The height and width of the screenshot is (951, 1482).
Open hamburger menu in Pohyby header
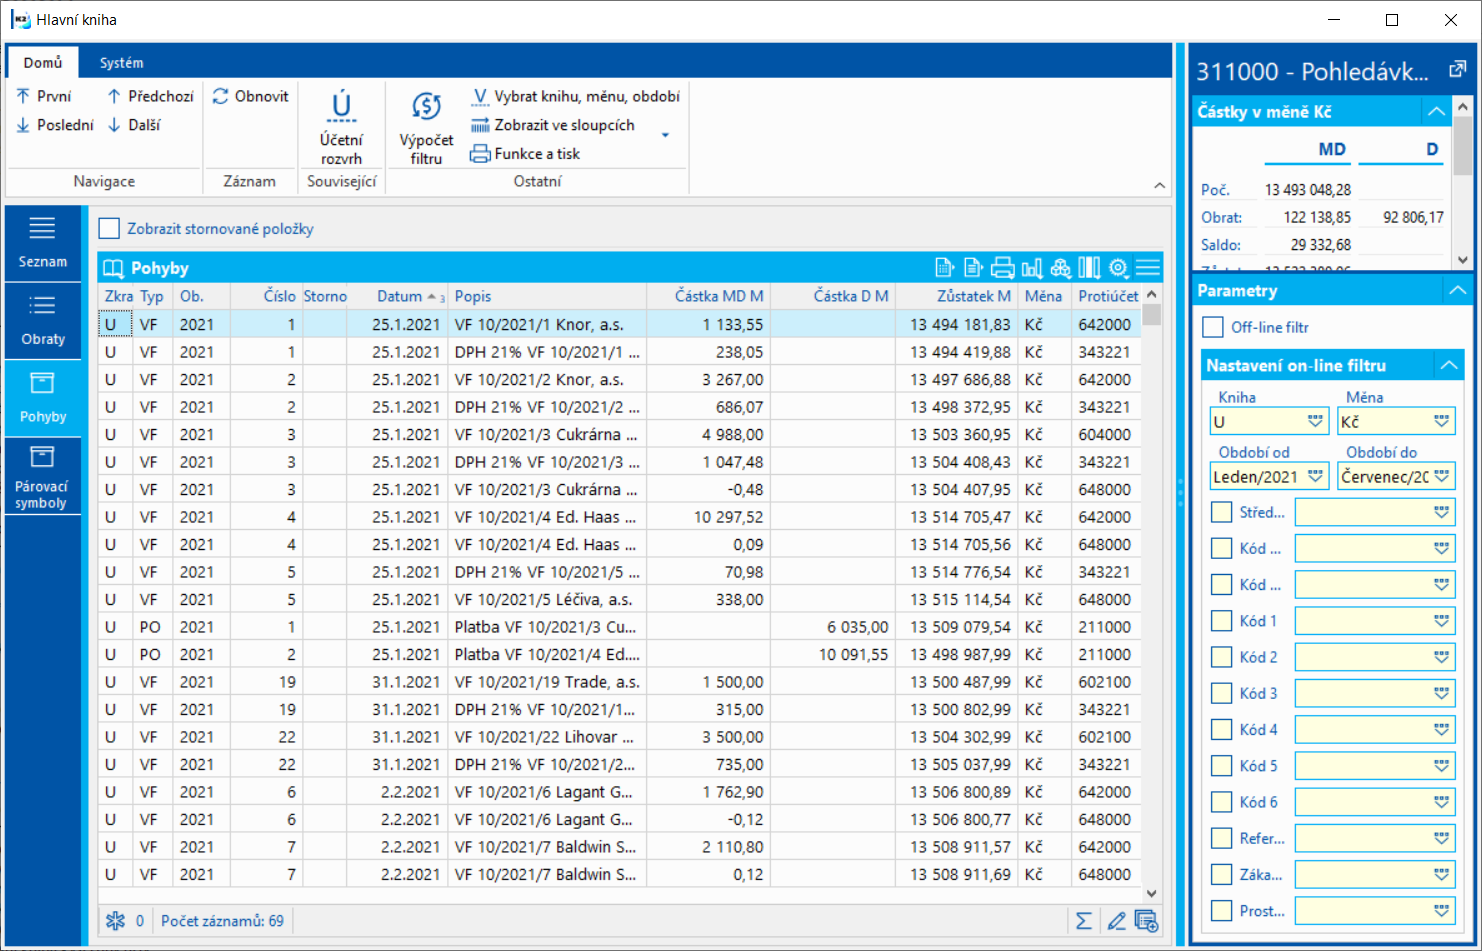point(1148,268)
